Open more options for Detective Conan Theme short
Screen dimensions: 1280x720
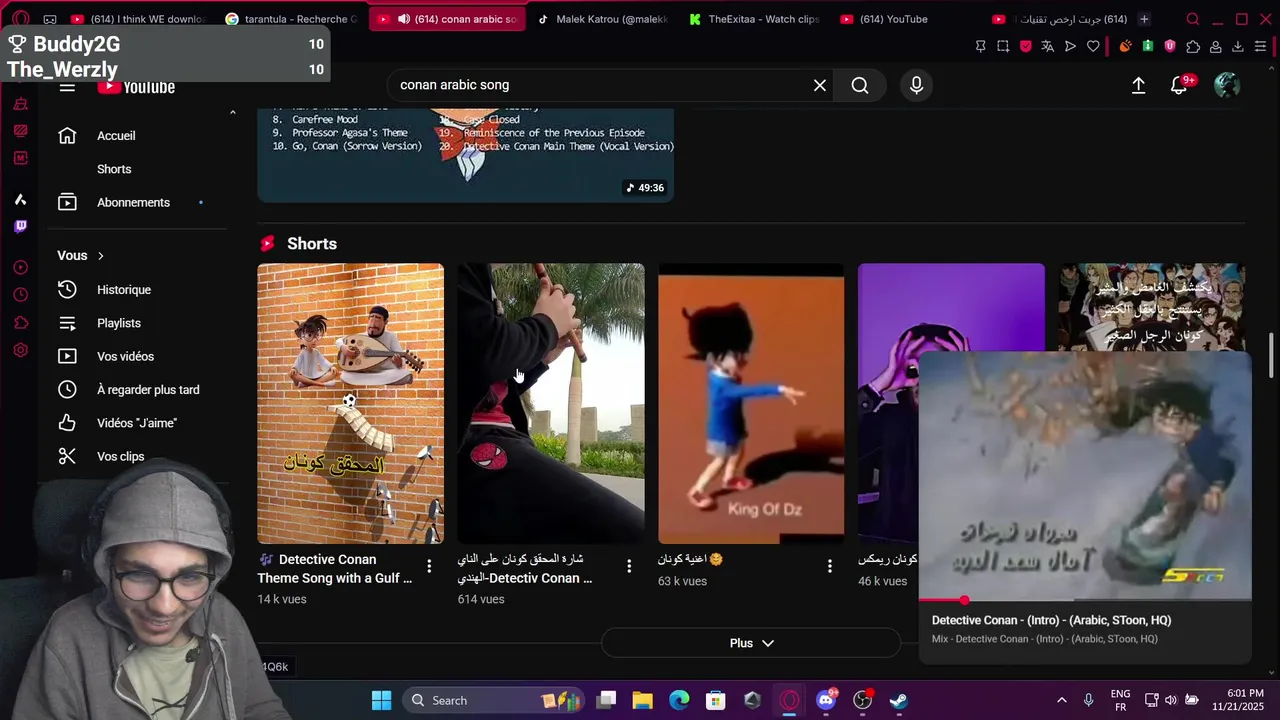click(x=429, y=566)
